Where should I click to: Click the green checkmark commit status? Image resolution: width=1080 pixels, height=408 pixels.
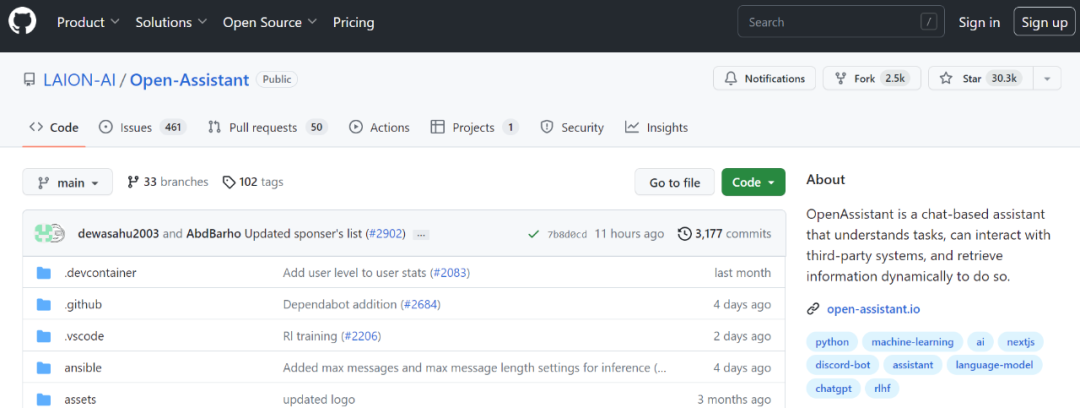click(533, 234)
